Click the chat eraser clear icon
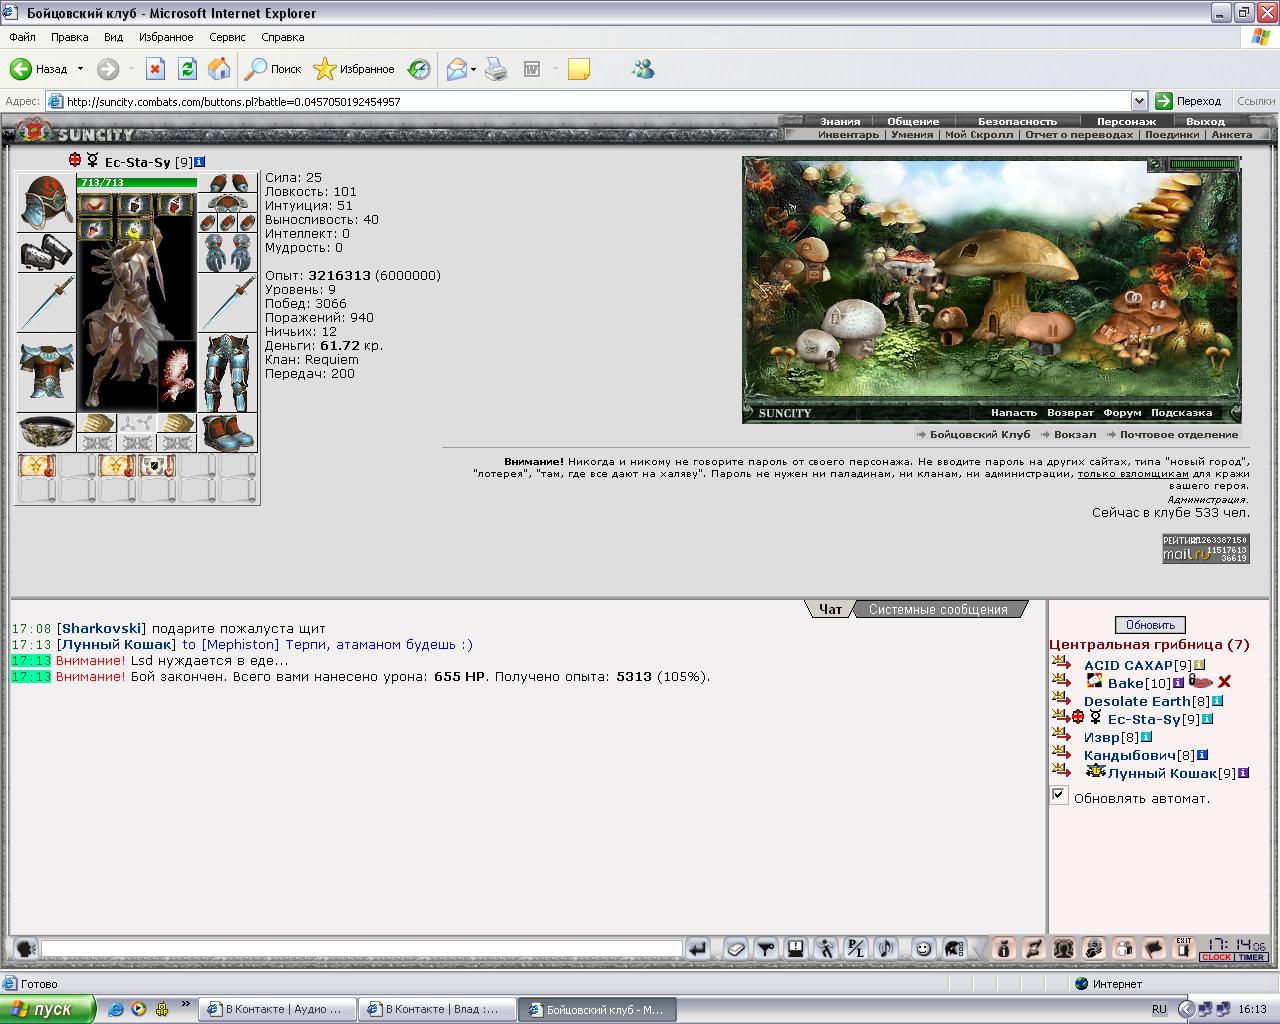The width and height of the screenshot is (1280, 1024). pyautogui.click(x=735, y=948)
